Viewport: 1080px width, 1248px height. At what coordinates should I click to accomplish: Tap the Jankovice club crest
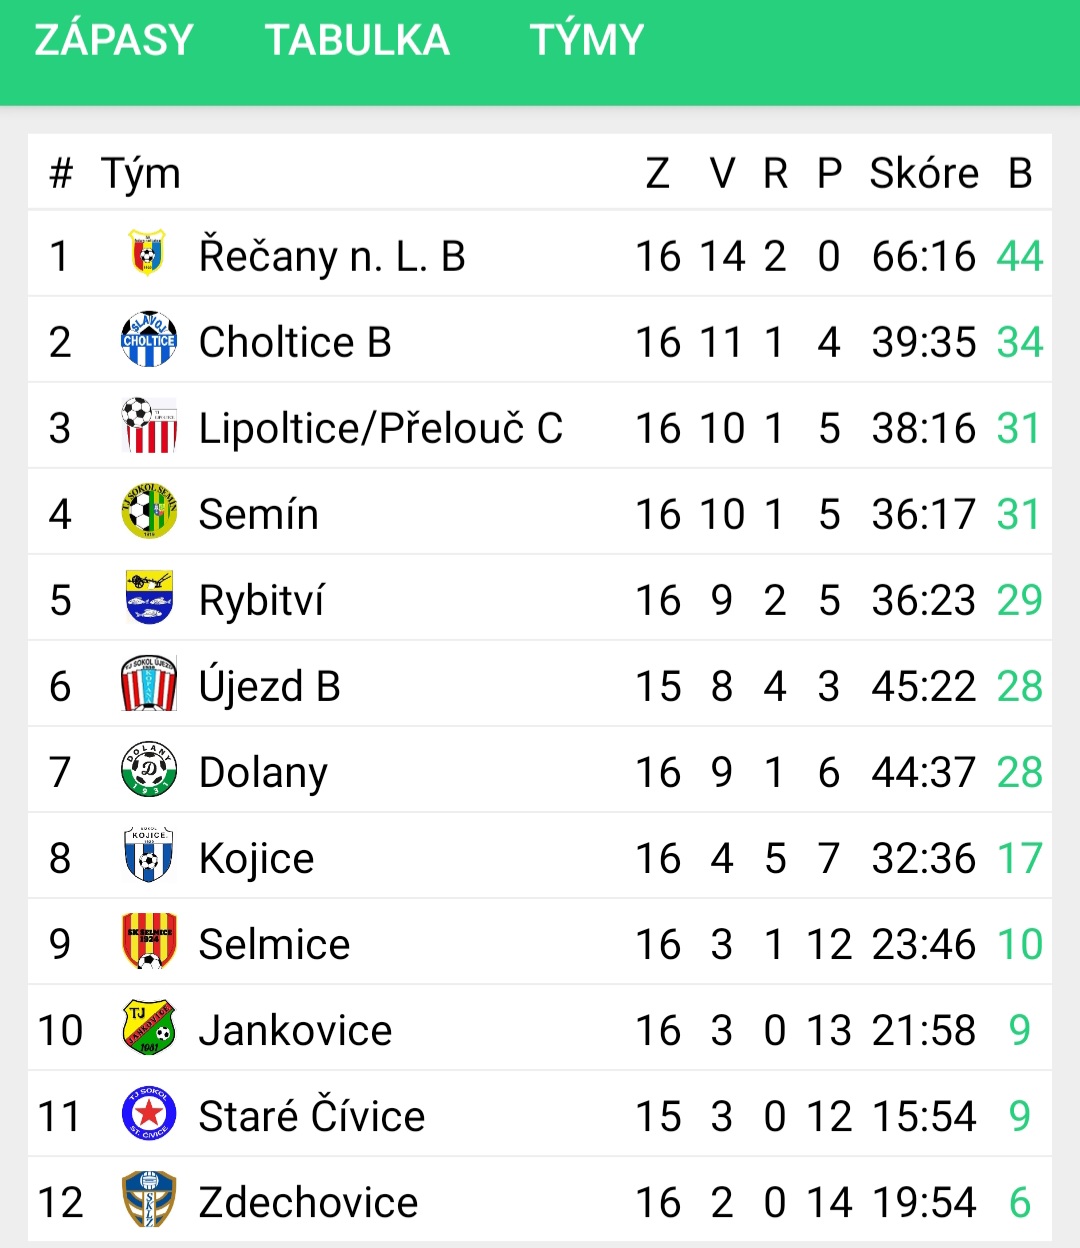pos(148,1027)
